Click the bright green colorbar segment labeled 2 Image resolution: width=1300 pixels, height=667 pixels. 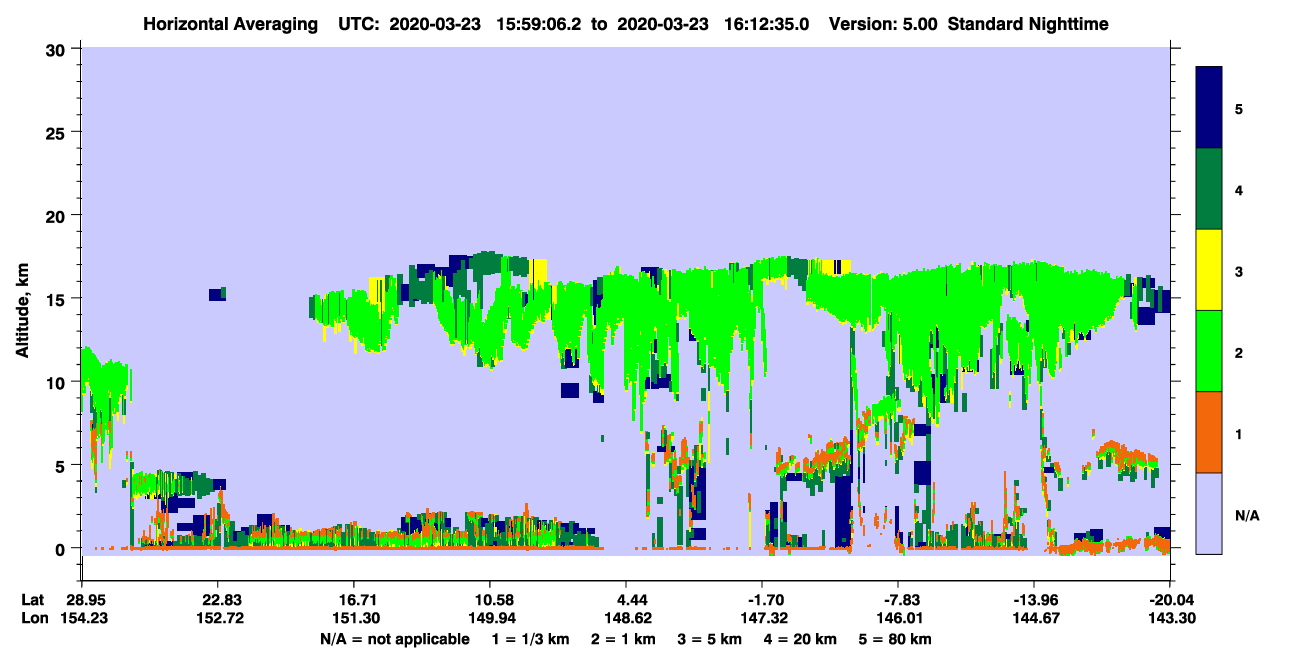coord(1209,351)
